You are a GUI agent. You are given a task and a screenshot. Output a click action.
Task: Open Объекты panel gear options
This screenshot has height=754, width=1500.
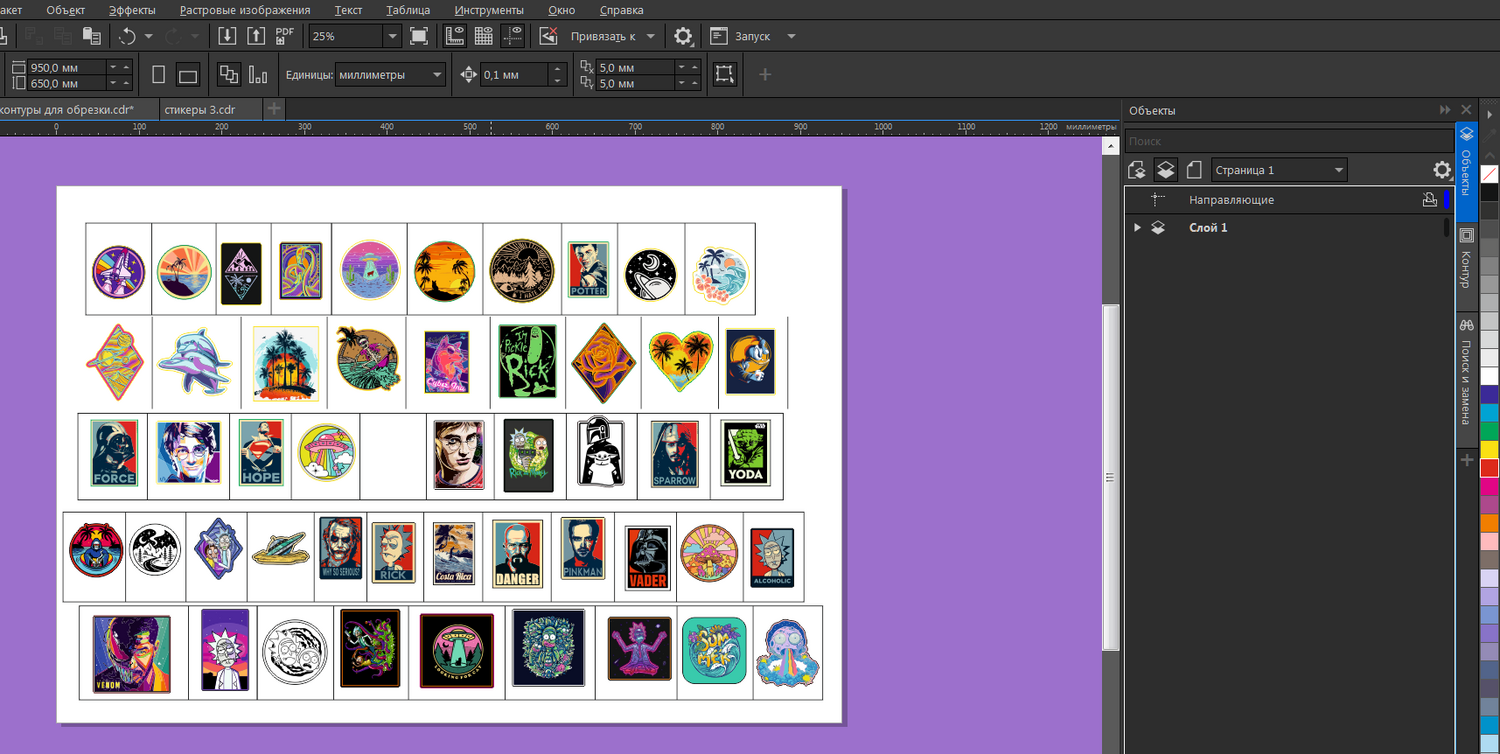pos(1441,170)
